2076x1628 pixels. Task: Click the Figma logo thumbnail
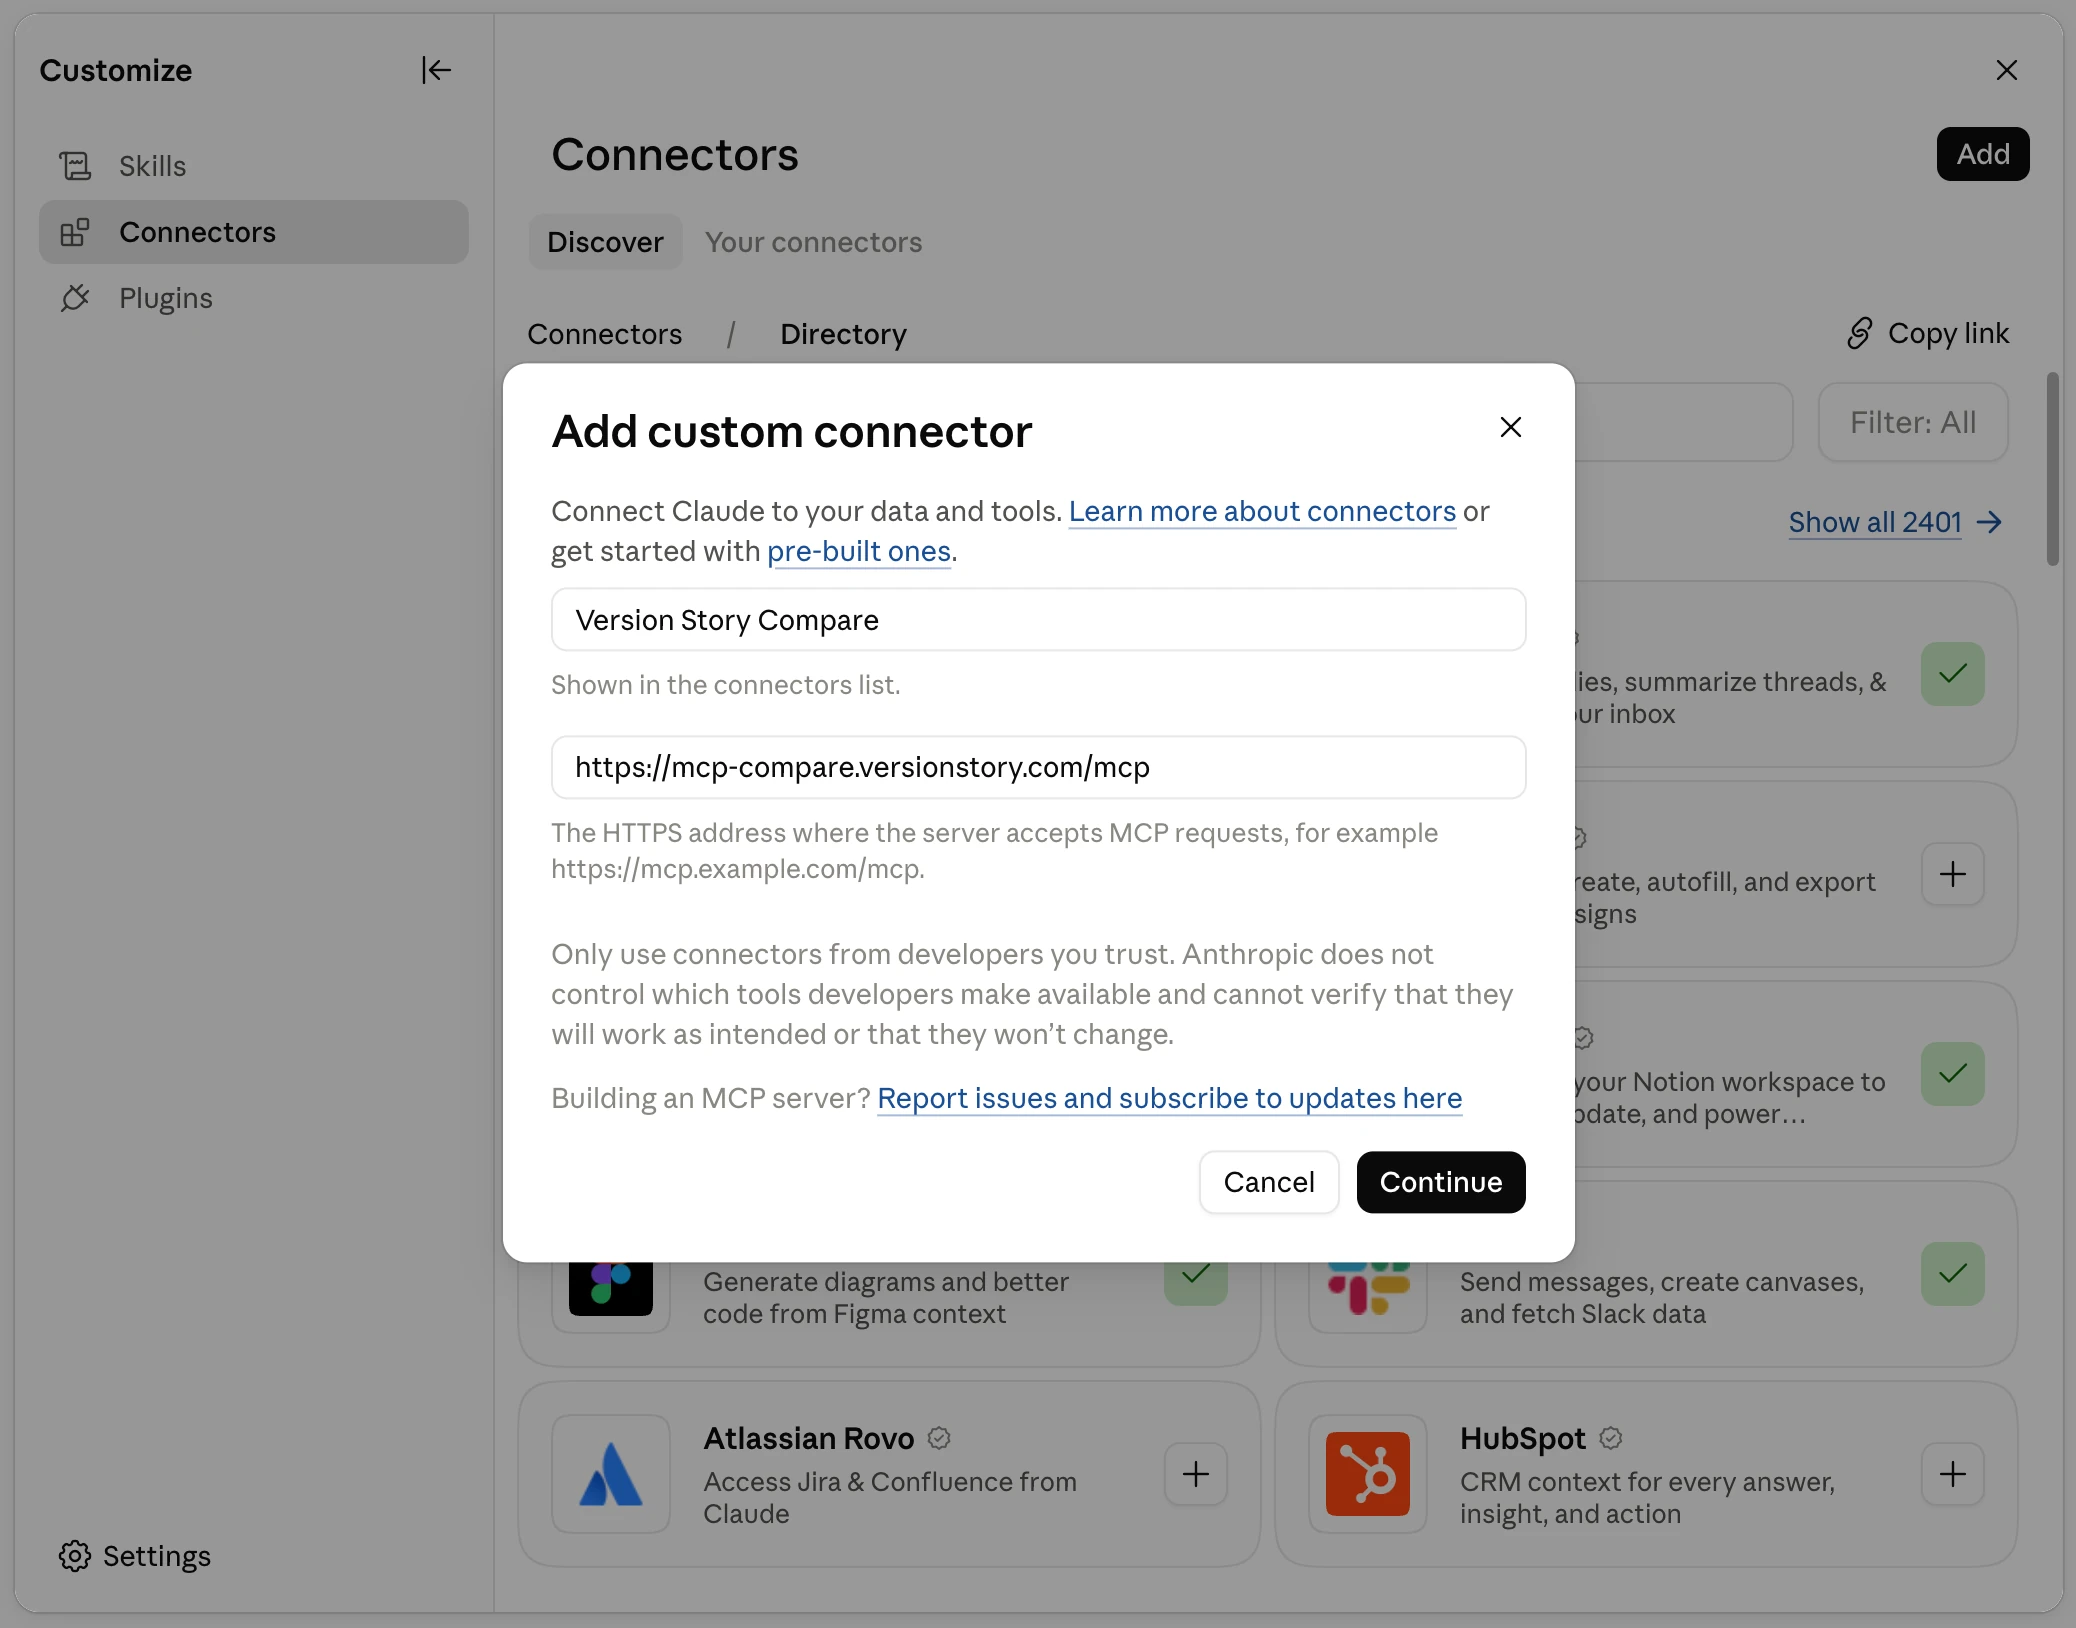tap(610, 1289)
